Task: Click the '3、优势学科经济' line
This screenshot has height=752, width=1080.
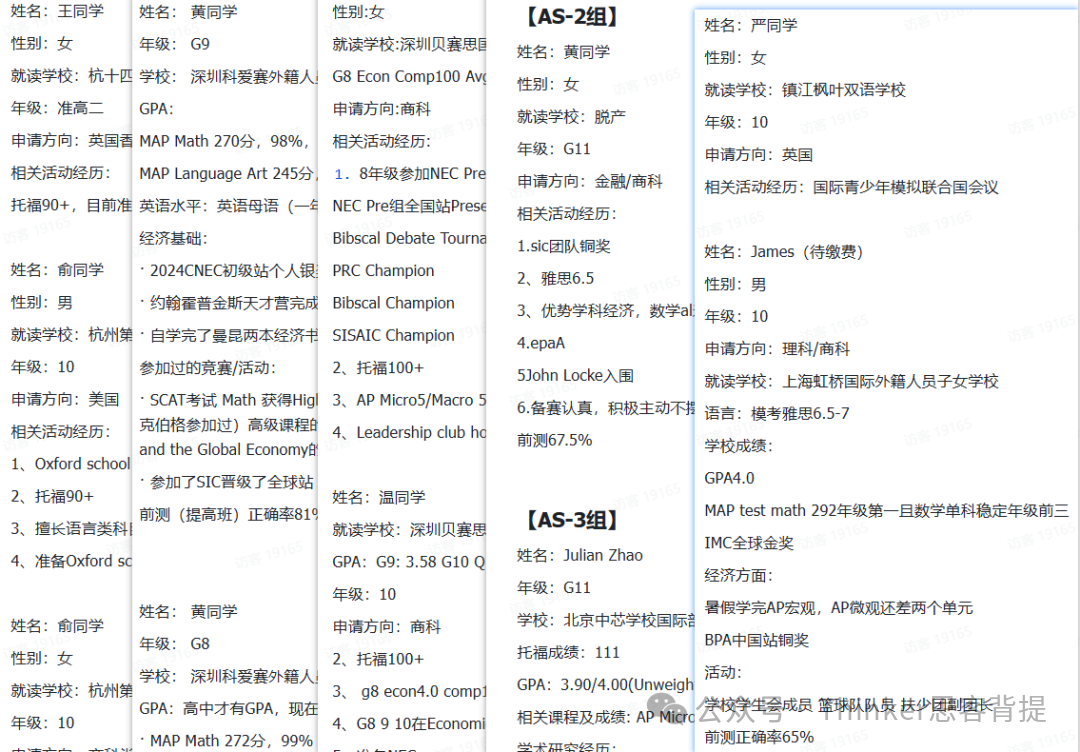Action: coord(606,311)
